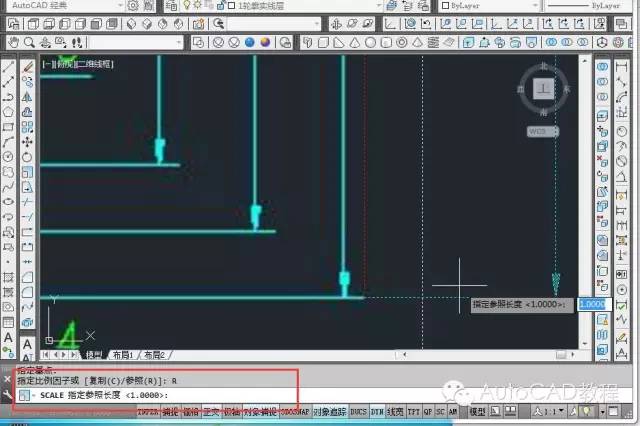
Task: Select the 3D Sphere modeling tool
Action: point(370,42)
